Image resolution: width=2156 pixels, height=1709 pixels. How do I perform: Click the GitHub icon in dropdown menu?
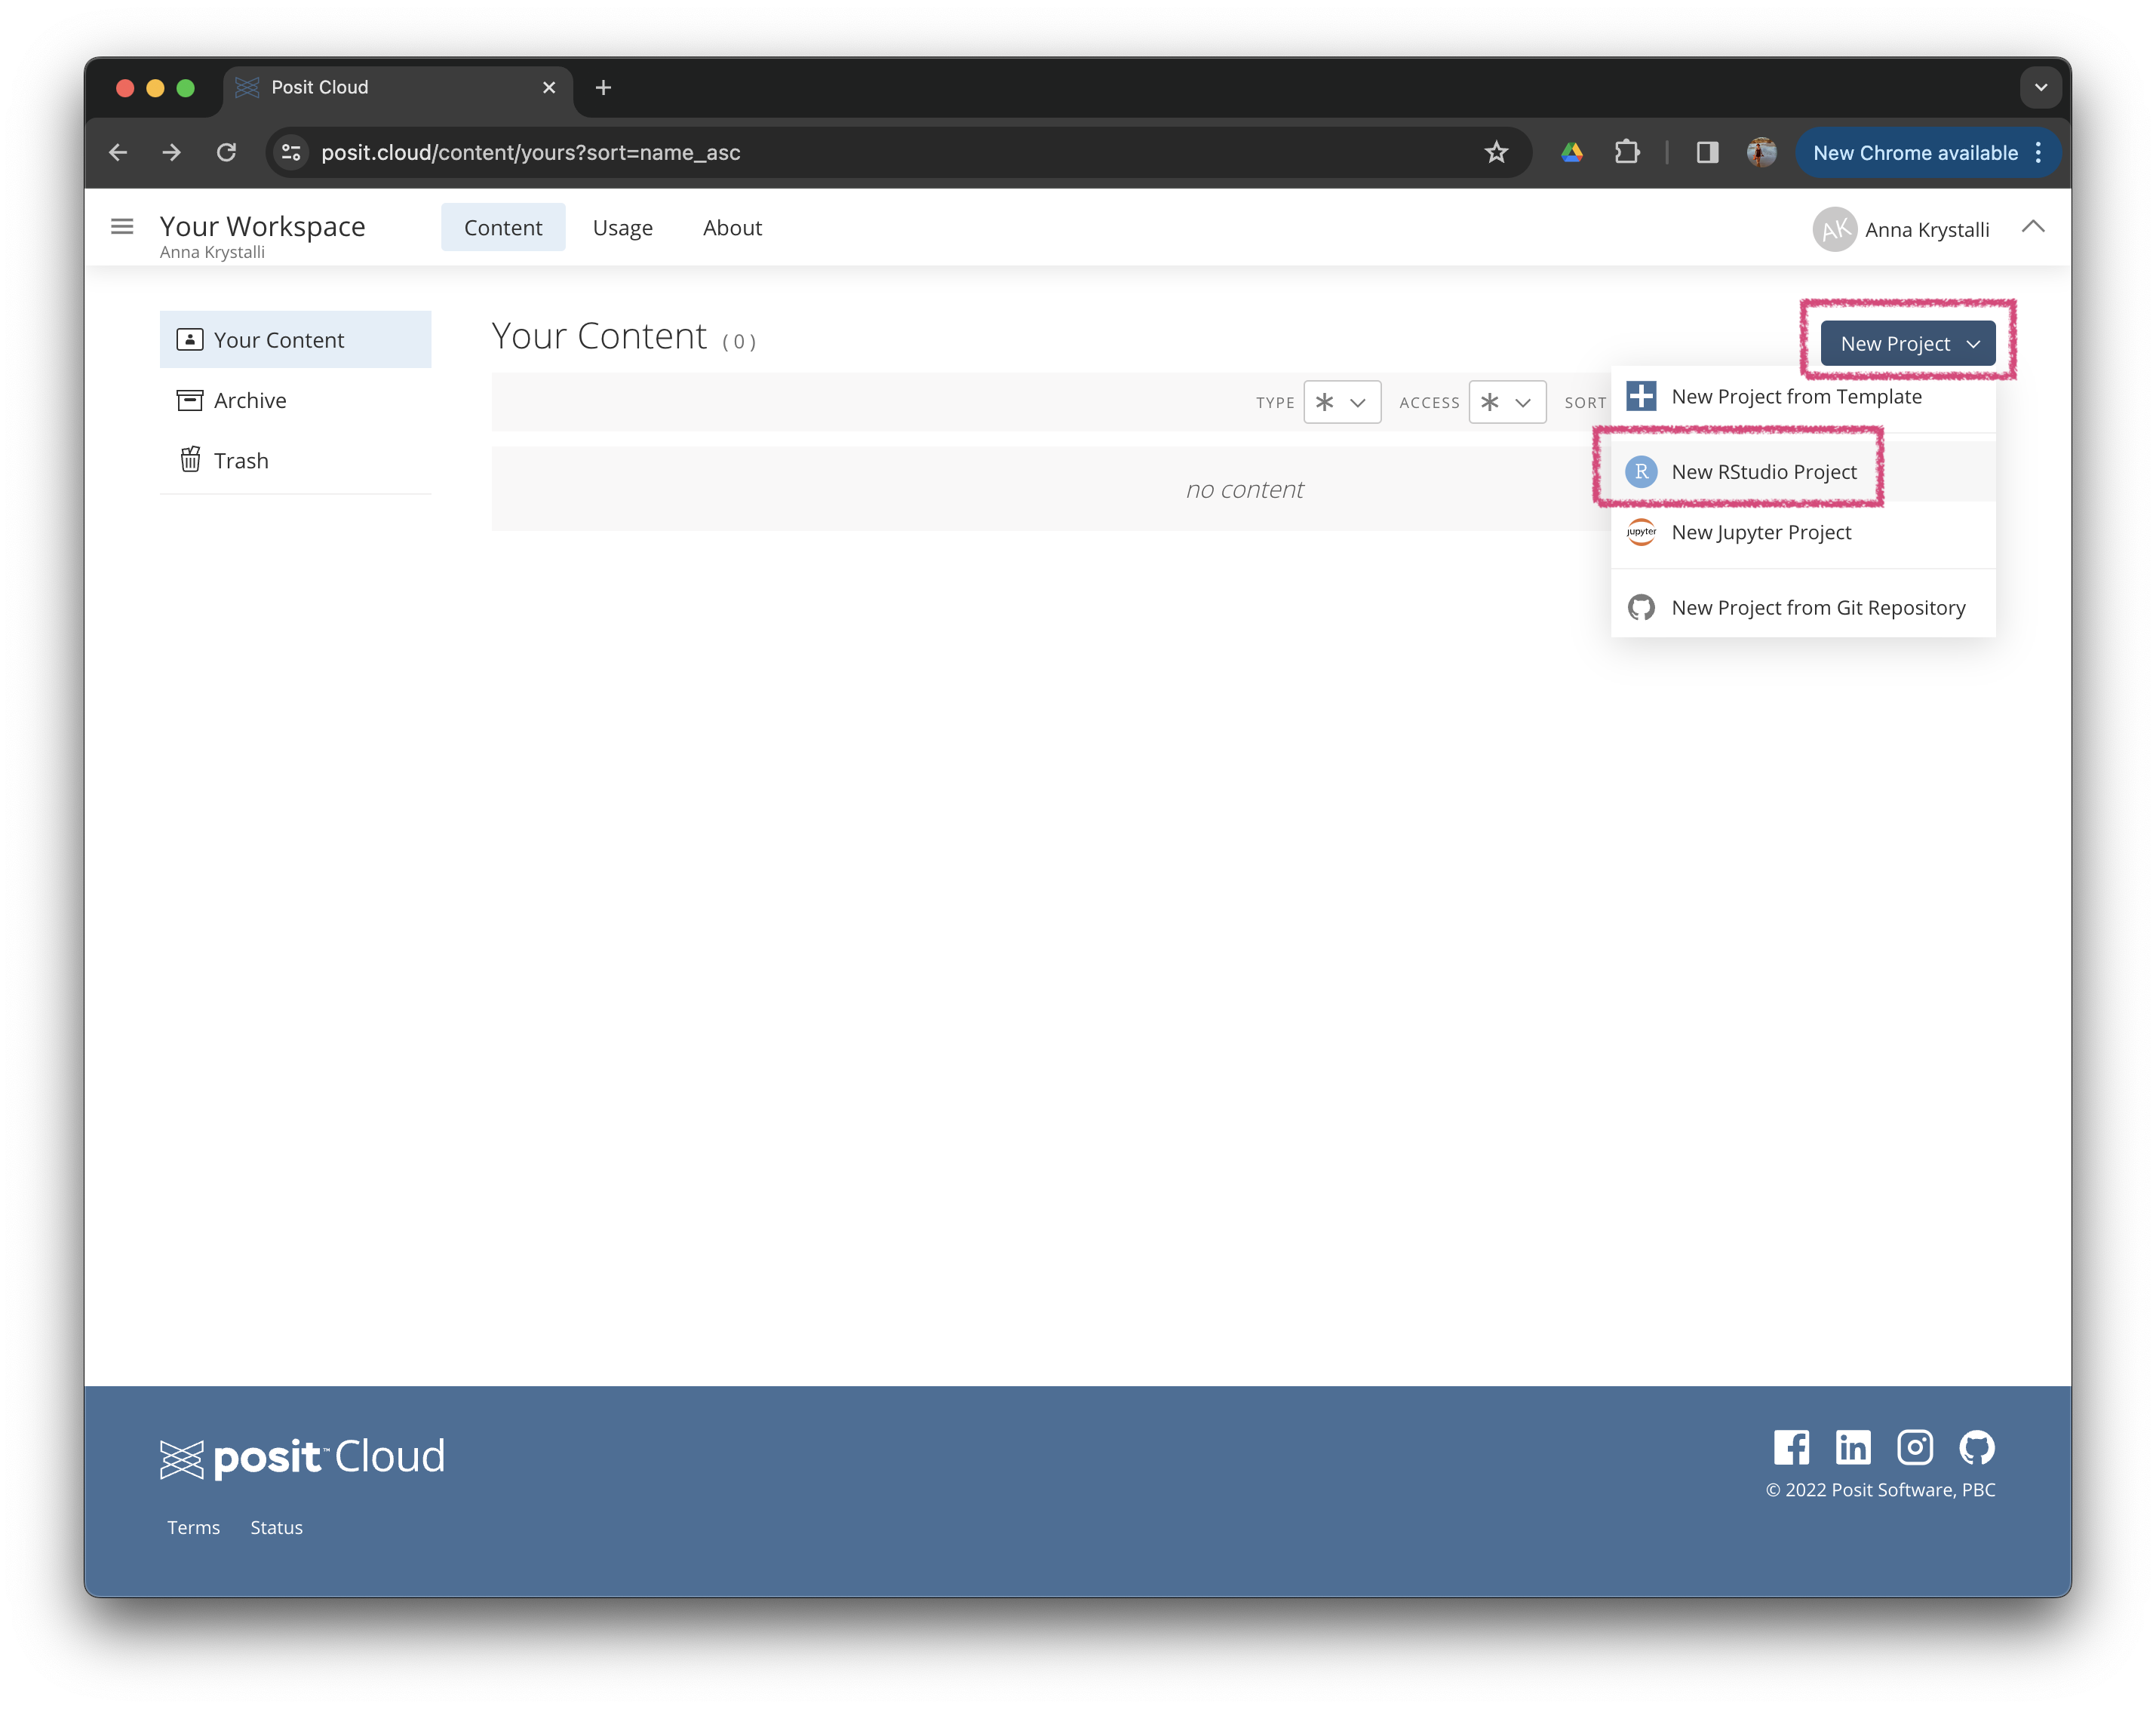tap(1641, 607)
